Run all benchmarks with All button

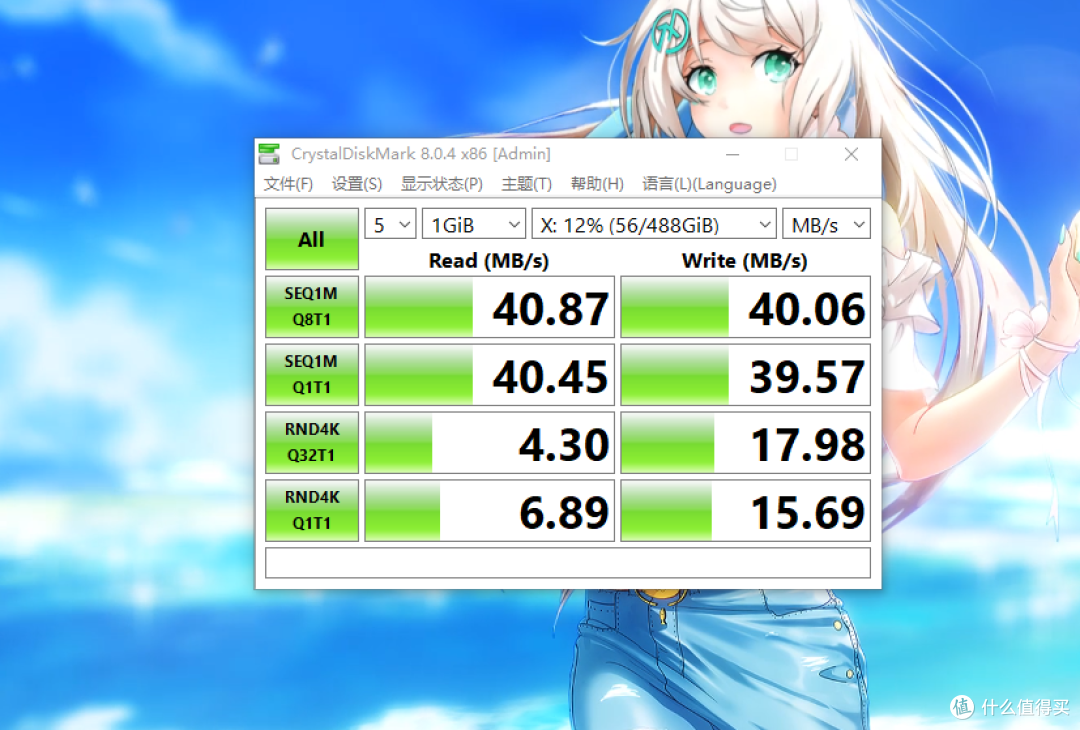[311, 239]
